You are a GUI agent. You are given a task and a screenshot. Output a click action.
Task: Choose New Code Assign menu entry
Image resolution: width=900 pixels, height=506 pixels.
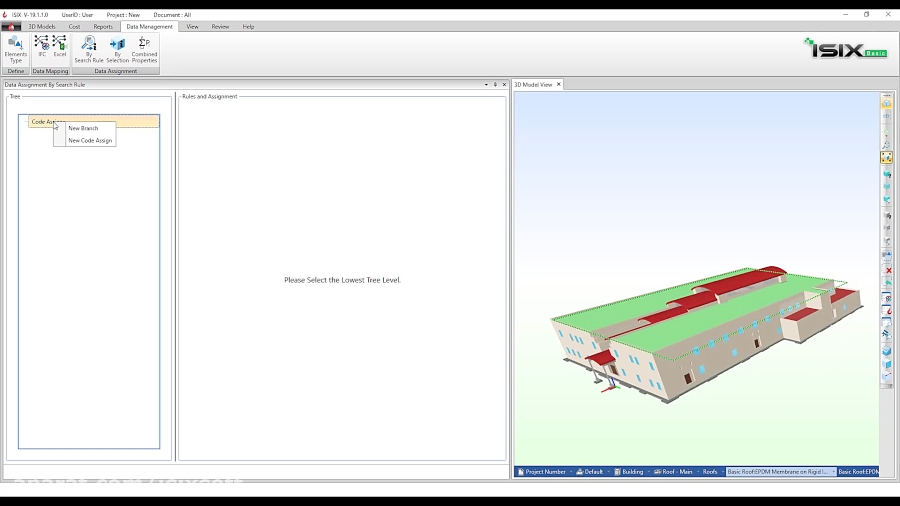point(90,141)
